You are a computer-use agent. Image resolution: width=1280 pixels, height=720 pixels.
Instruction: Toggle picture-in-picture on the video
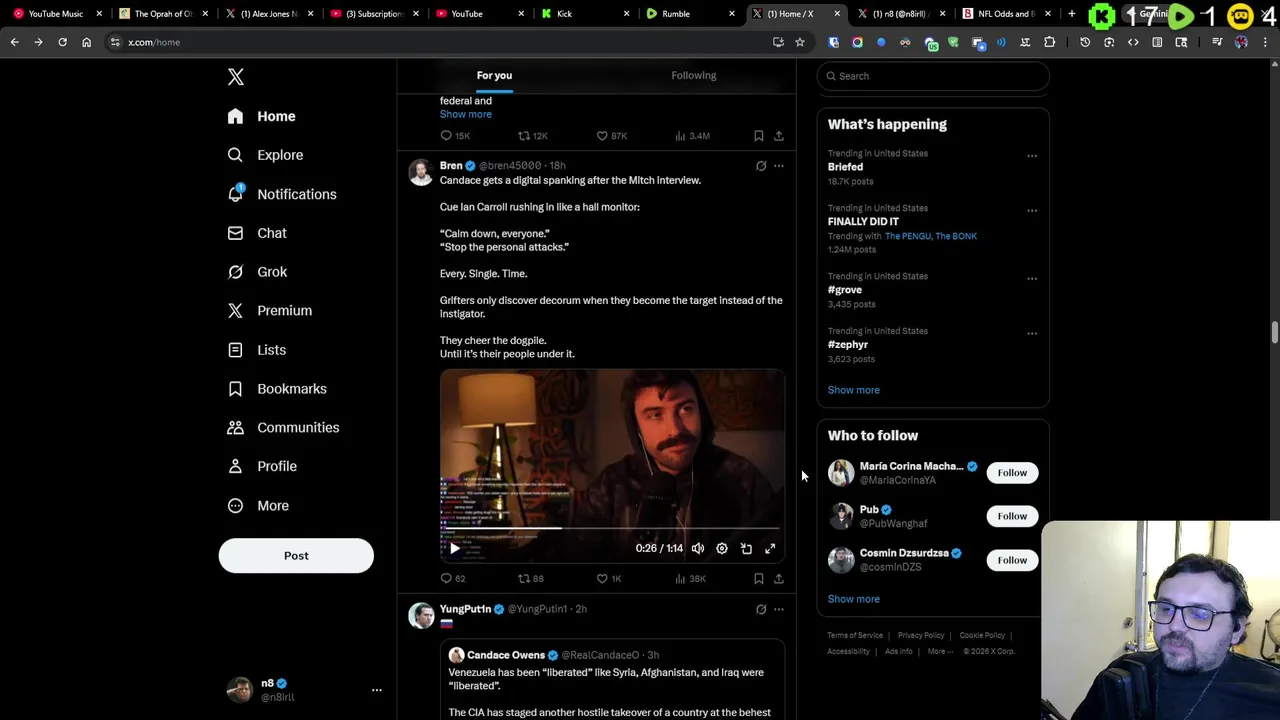point(746,548)
